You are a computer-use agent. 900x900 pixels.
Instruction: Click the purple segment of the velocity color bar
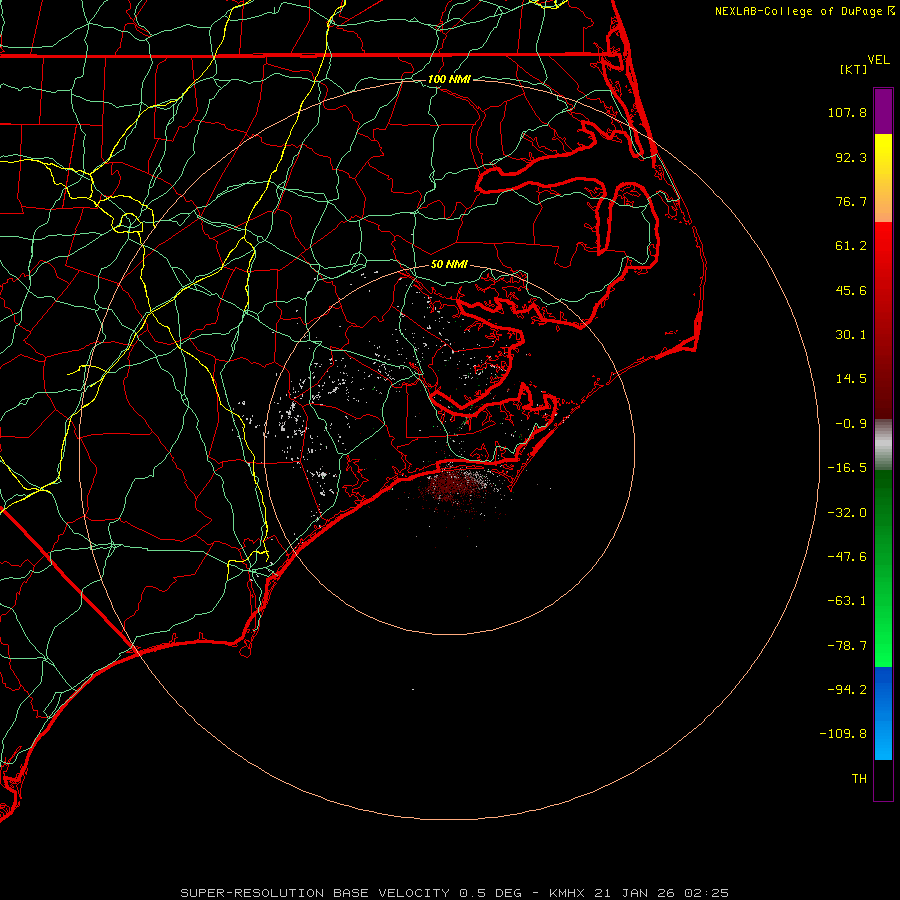point(883,111)
